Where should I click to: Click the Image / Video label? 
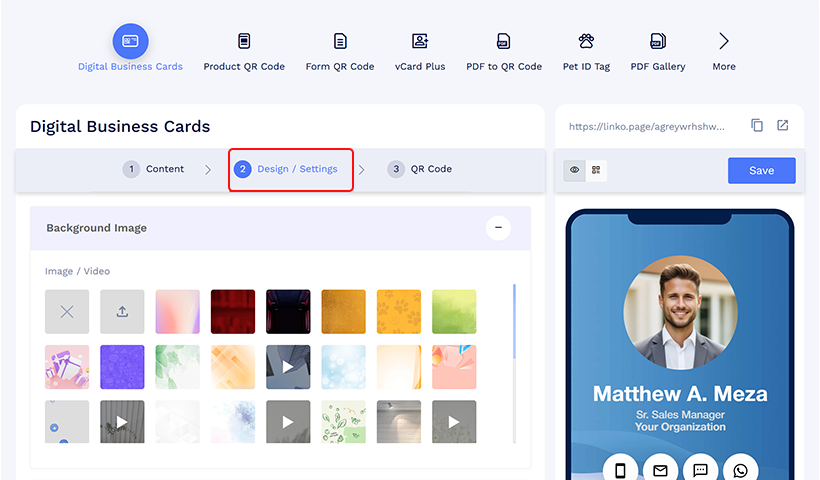pos(77,271)
